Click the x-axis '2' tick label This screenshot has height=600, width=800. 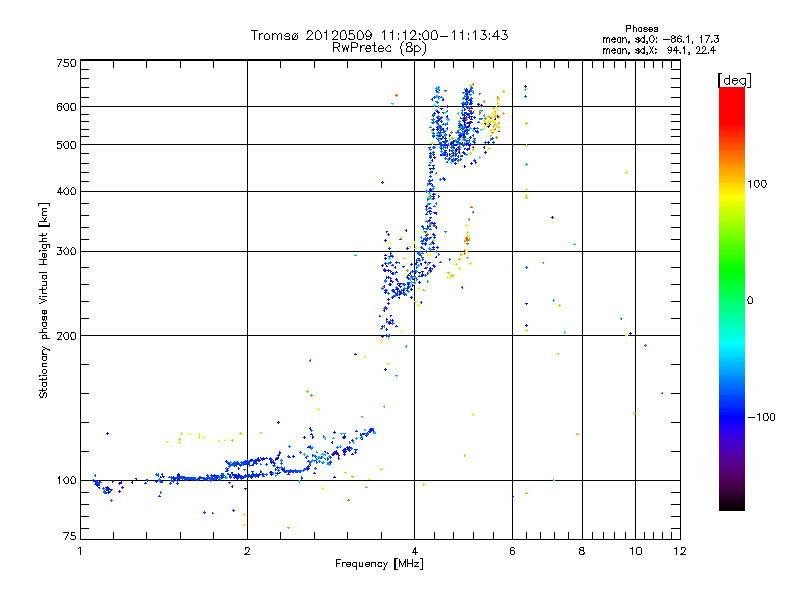coord(247,551)
